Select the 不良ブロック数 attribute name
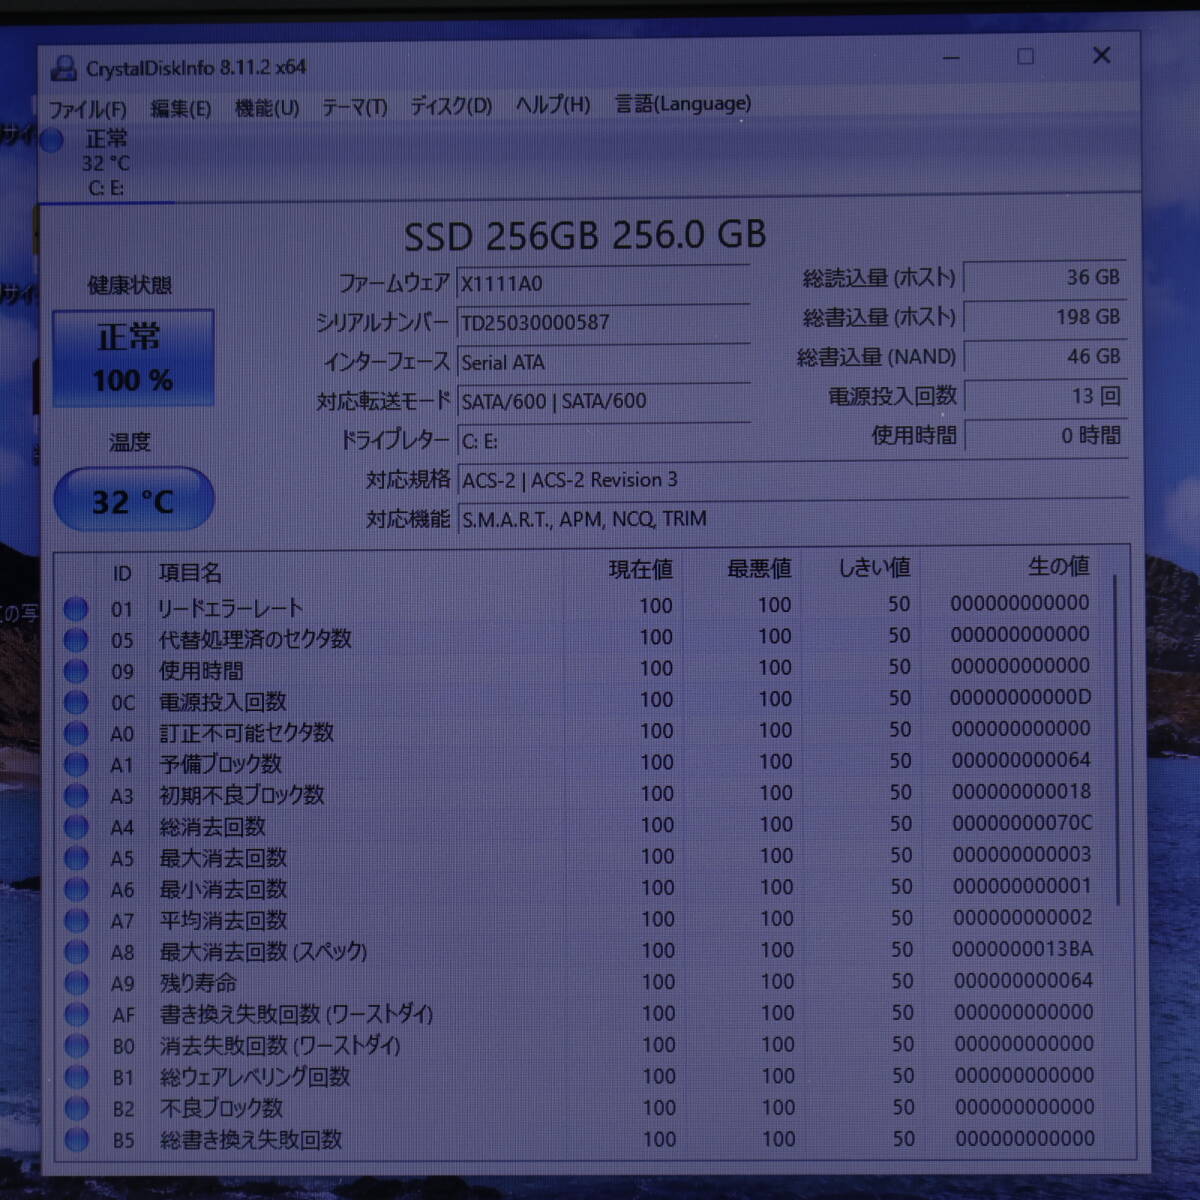Viewport: 1200px width, 1200px height. (x=222, y=1108)
